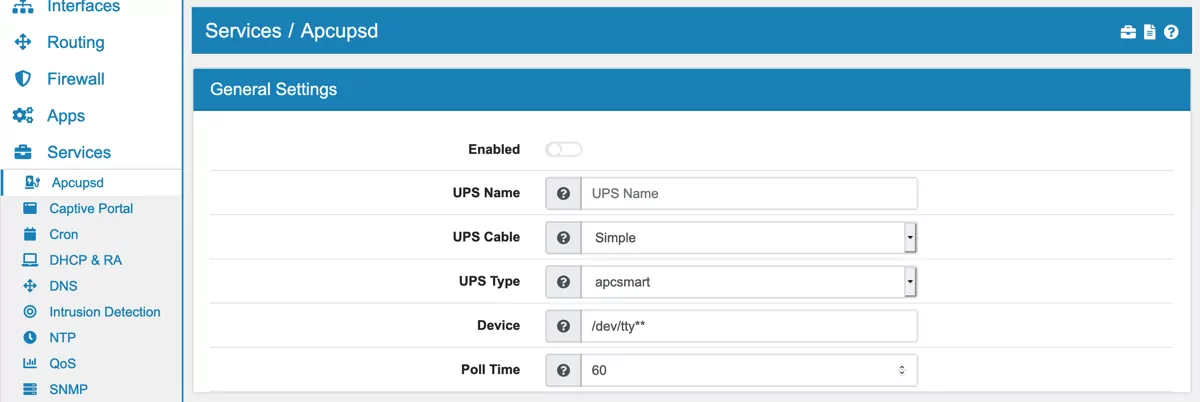Screen dimensions: 1200x402
Task: Click the Services / Apcupsd page title
Action: tap(291, 31)
